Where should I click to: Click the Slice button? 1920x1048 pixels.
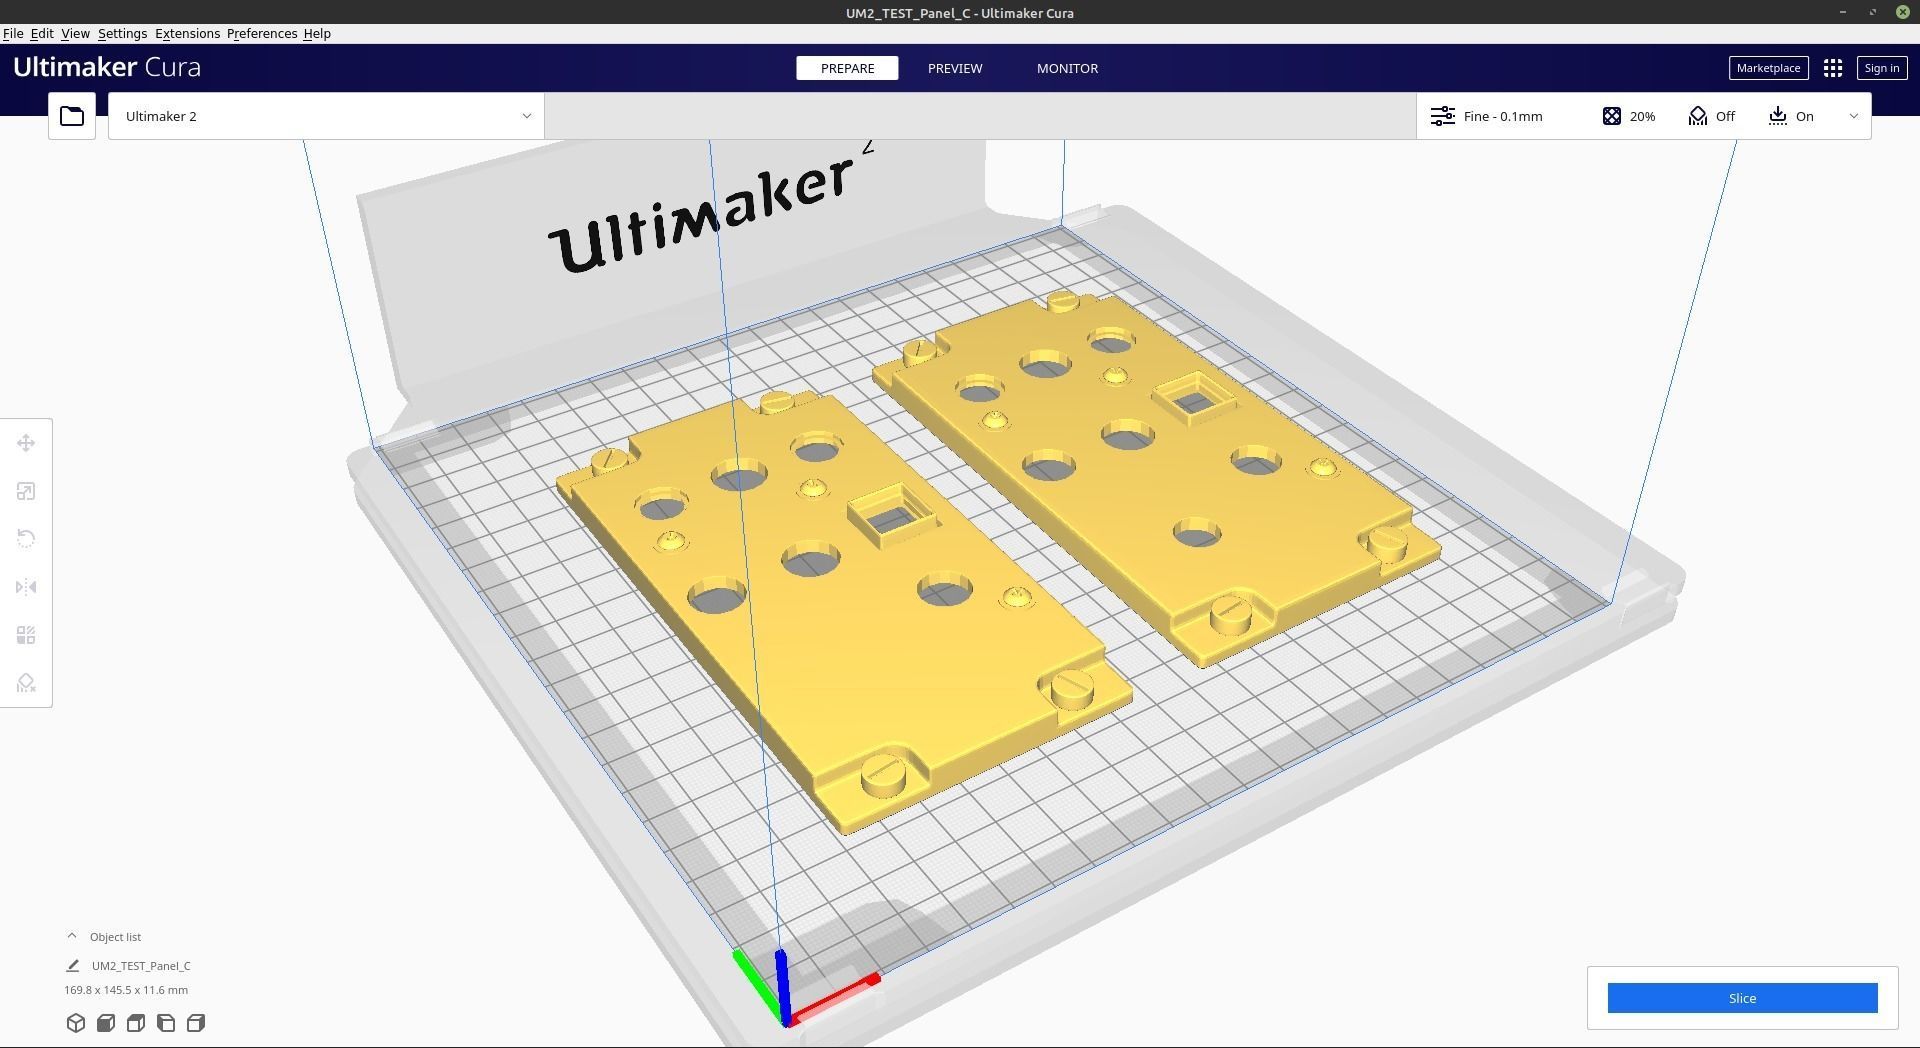point(1742,998)
